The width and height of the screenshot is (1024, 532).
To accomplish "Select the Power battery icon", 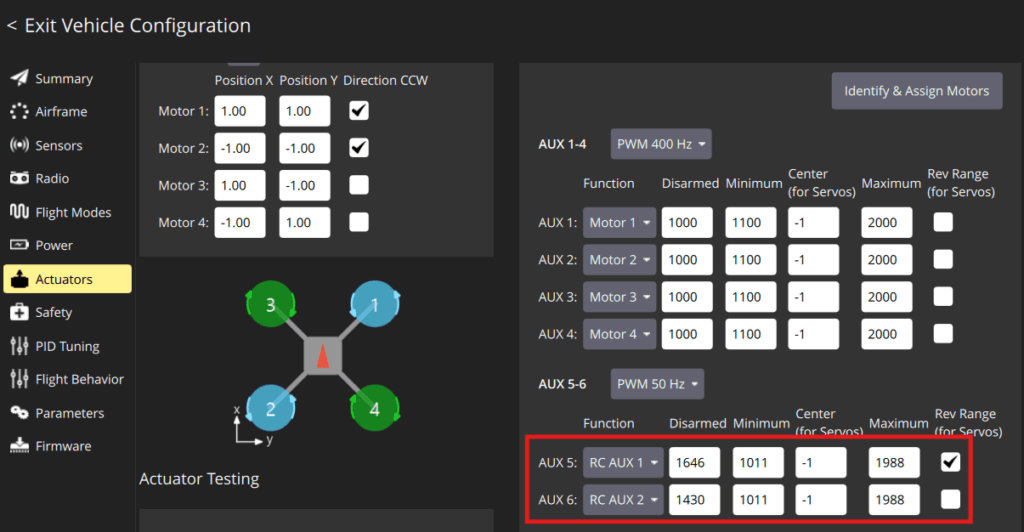I will [x=20, y=245].
